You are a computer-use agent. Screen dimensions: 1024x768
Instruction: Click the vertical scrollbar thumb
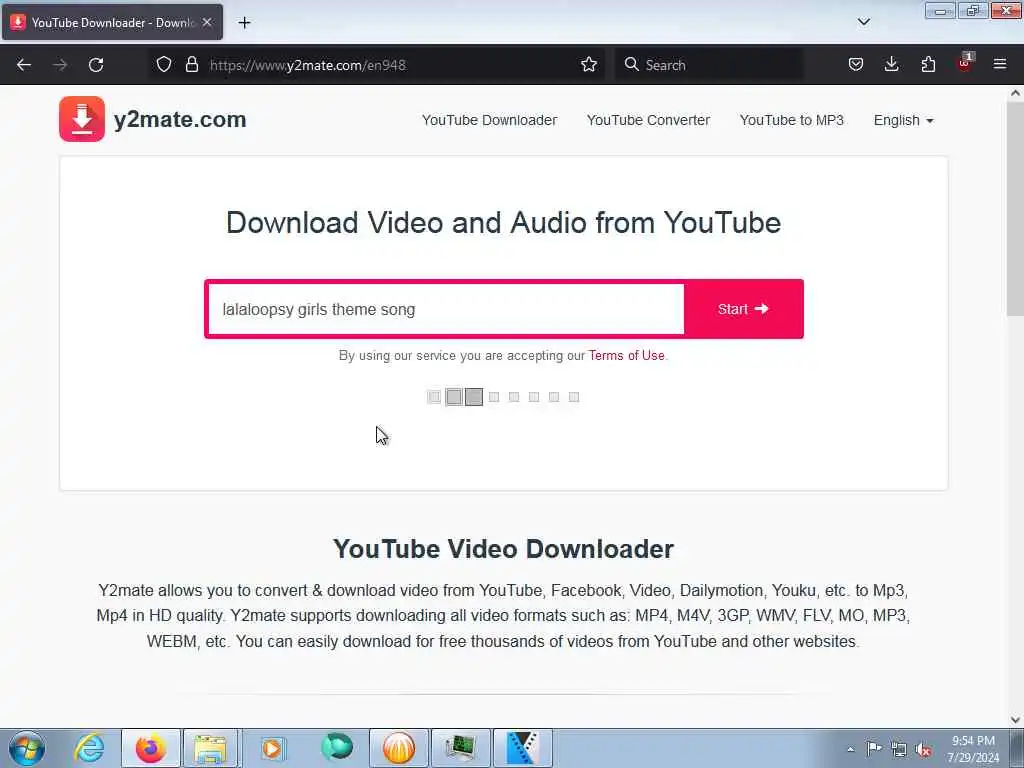click(1016, 209)
